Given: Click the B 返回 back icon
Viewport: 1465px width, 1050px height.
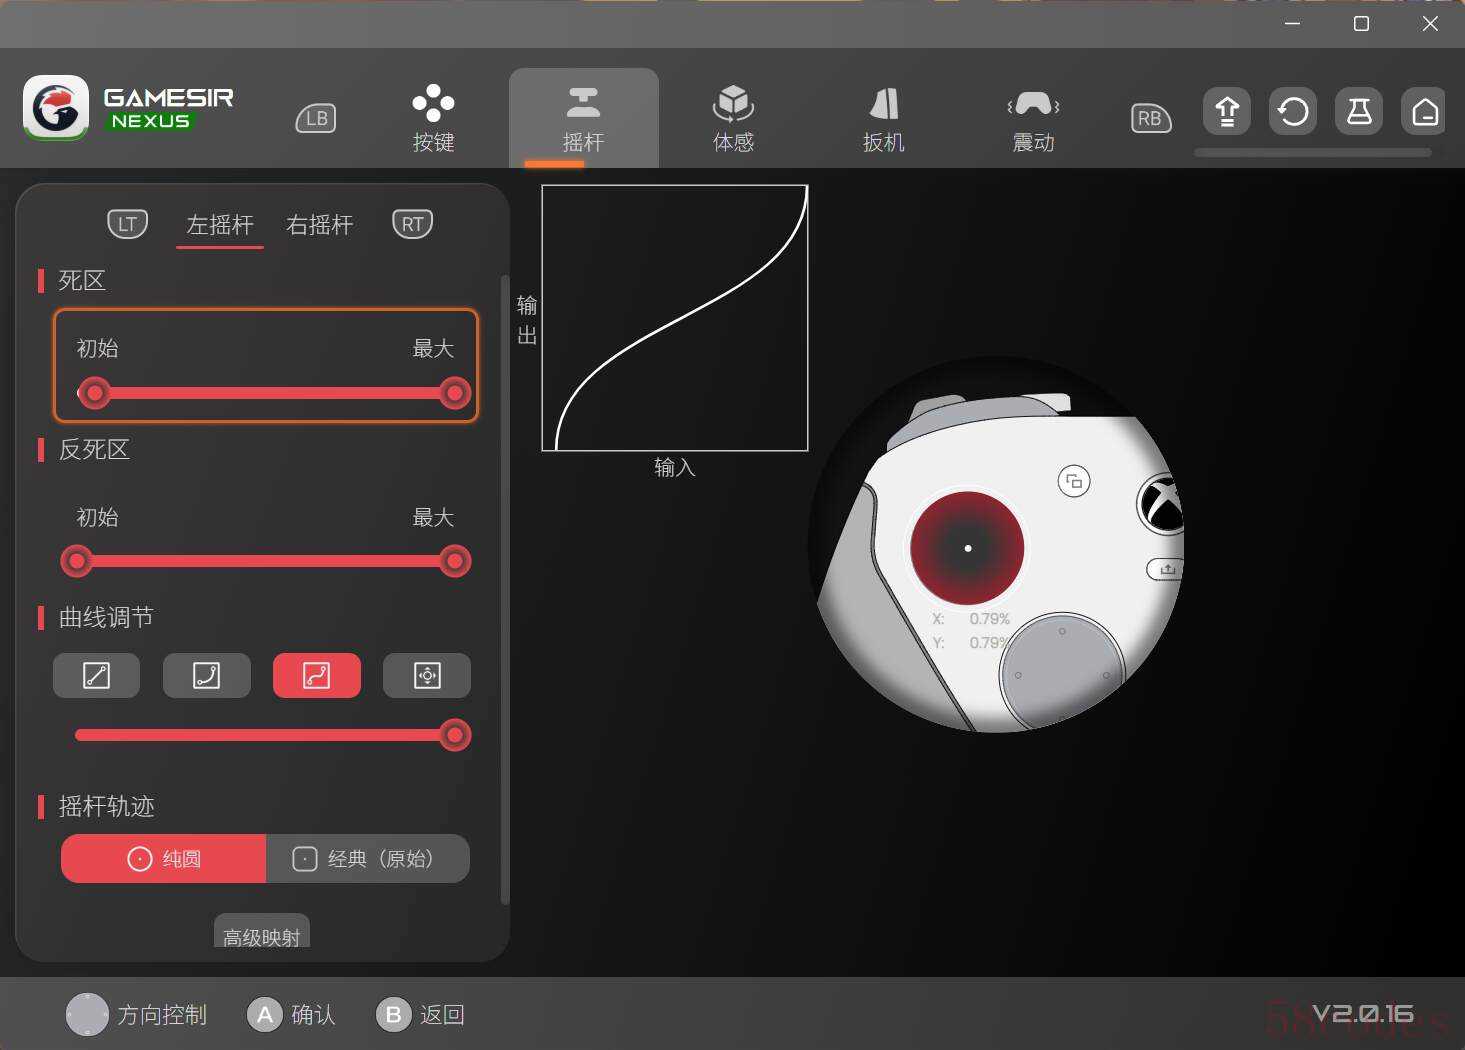Looking at the screenshot, I should pos(394,1015).
